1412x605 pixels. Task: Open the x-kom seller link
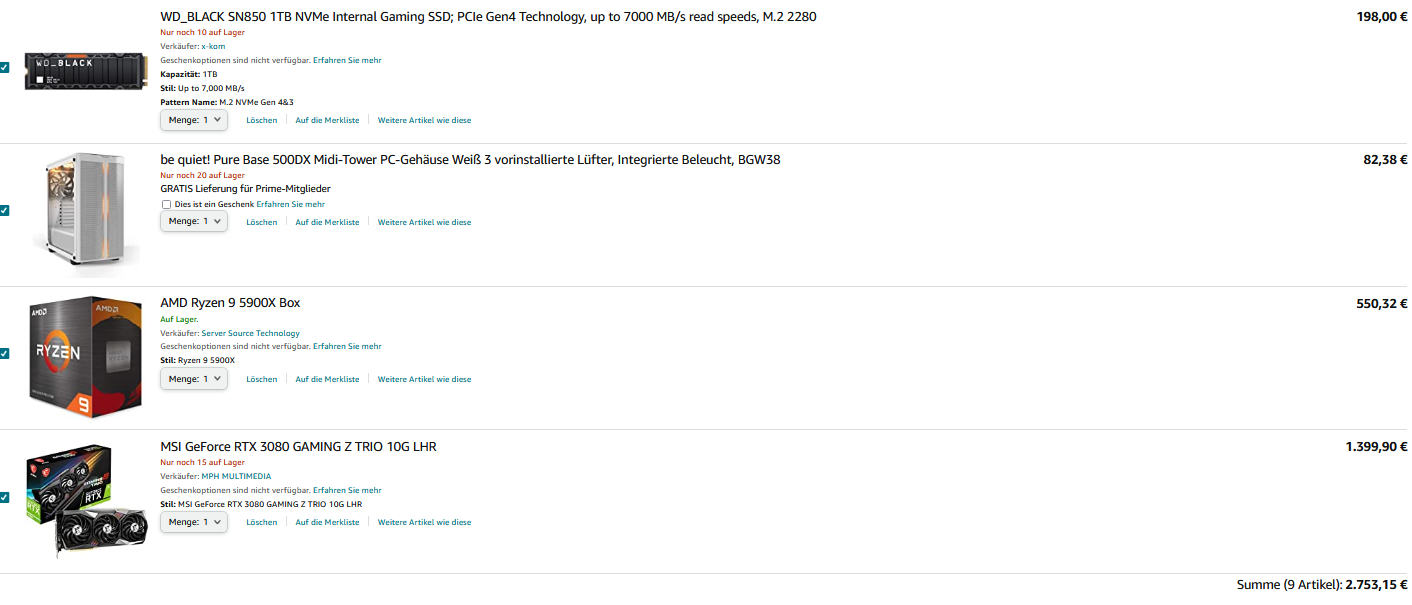point(213,46)
